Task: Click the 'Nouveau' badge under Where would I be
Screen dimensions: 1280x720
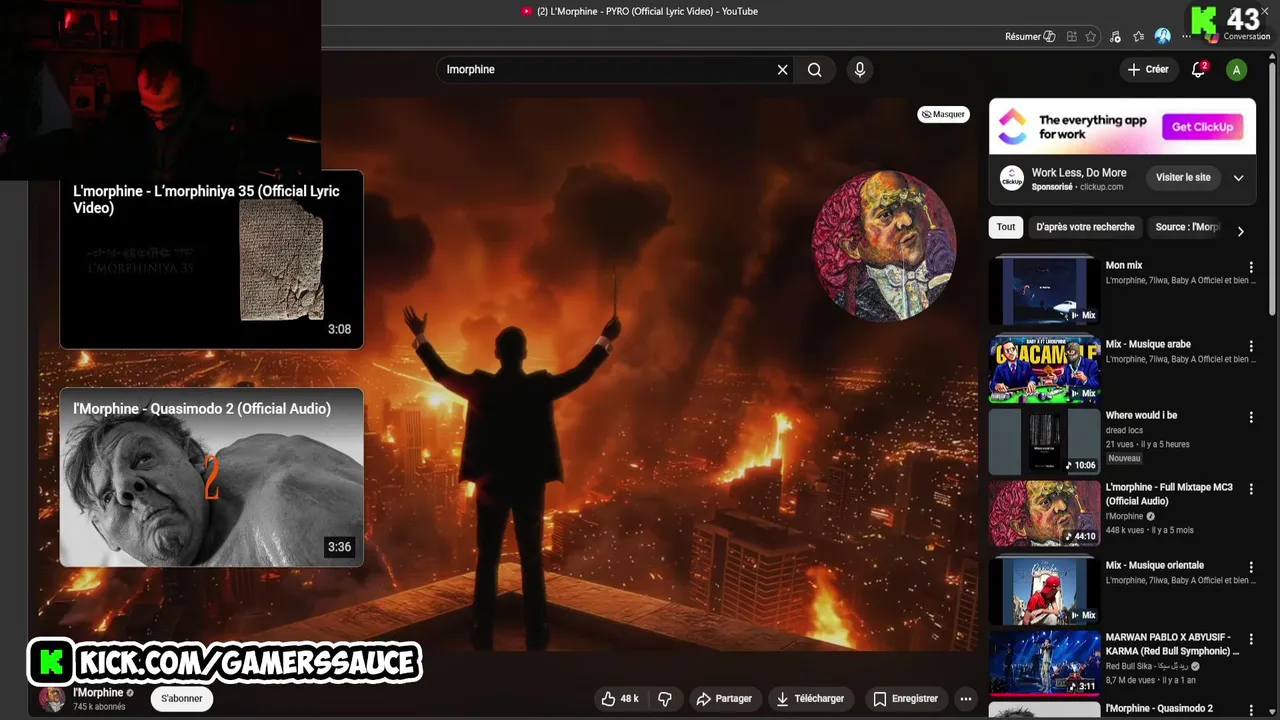Action: pyautogui.click(x=1124, y=458)
